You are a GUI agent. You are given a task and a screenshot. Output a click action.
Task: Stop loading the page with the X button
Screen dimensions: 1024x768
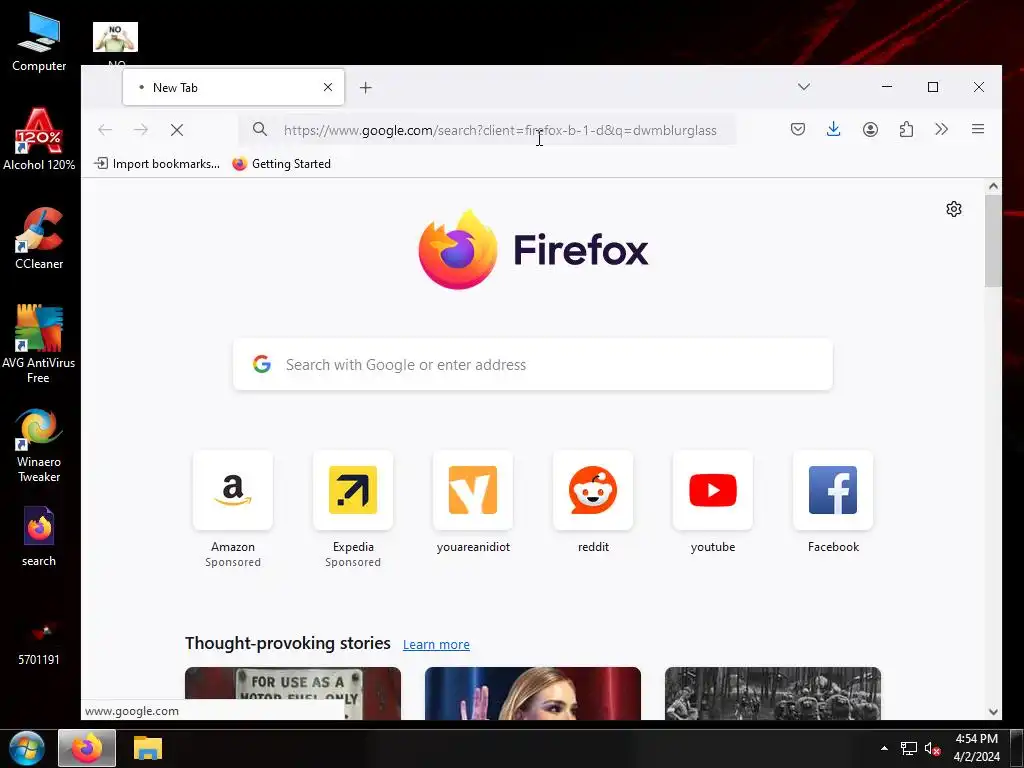(176, 130)
